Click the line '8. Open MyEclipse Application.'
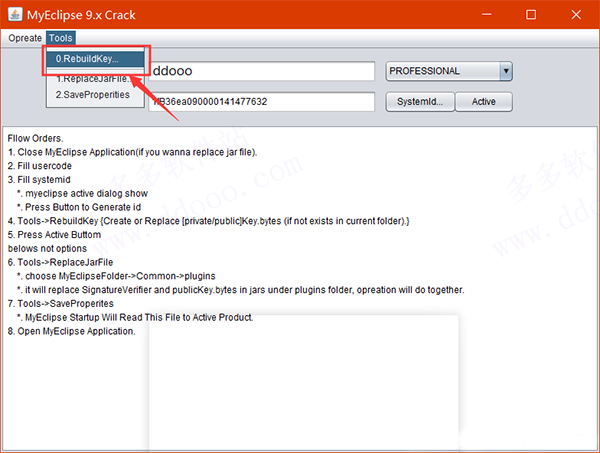 72,331
